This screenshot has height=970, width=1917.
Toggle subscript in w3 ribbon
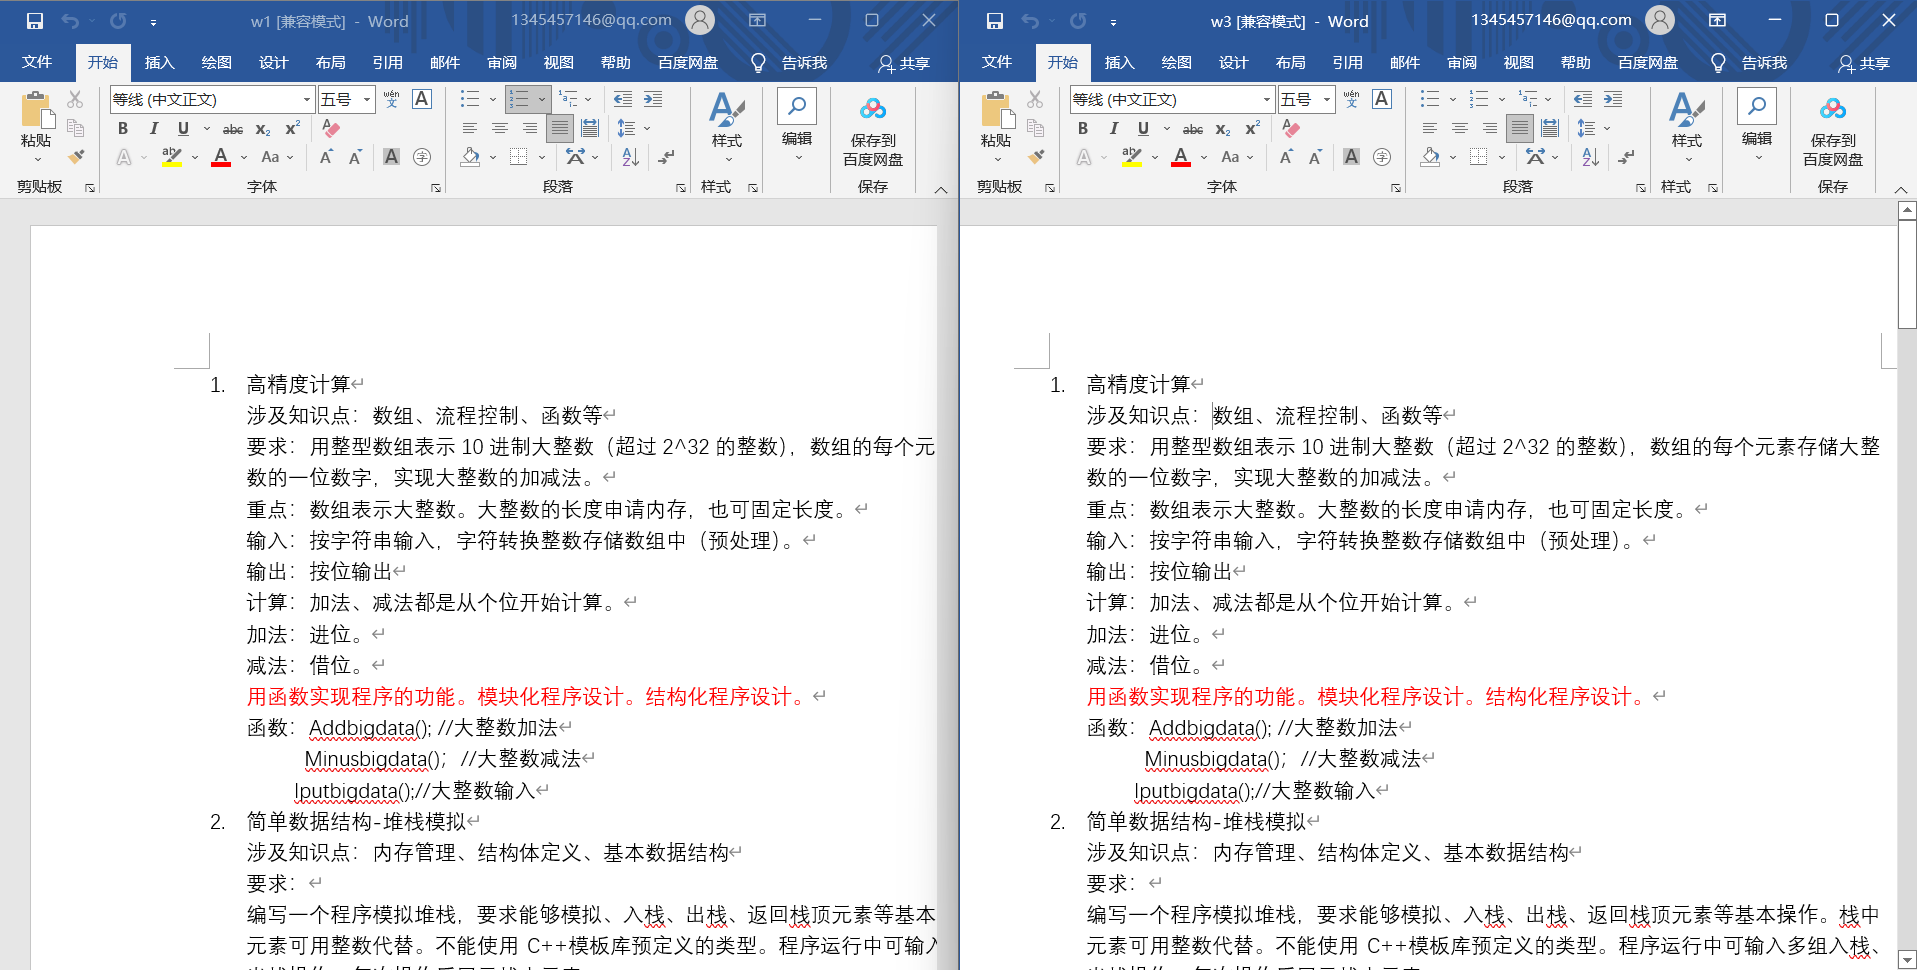(1223, 129)
